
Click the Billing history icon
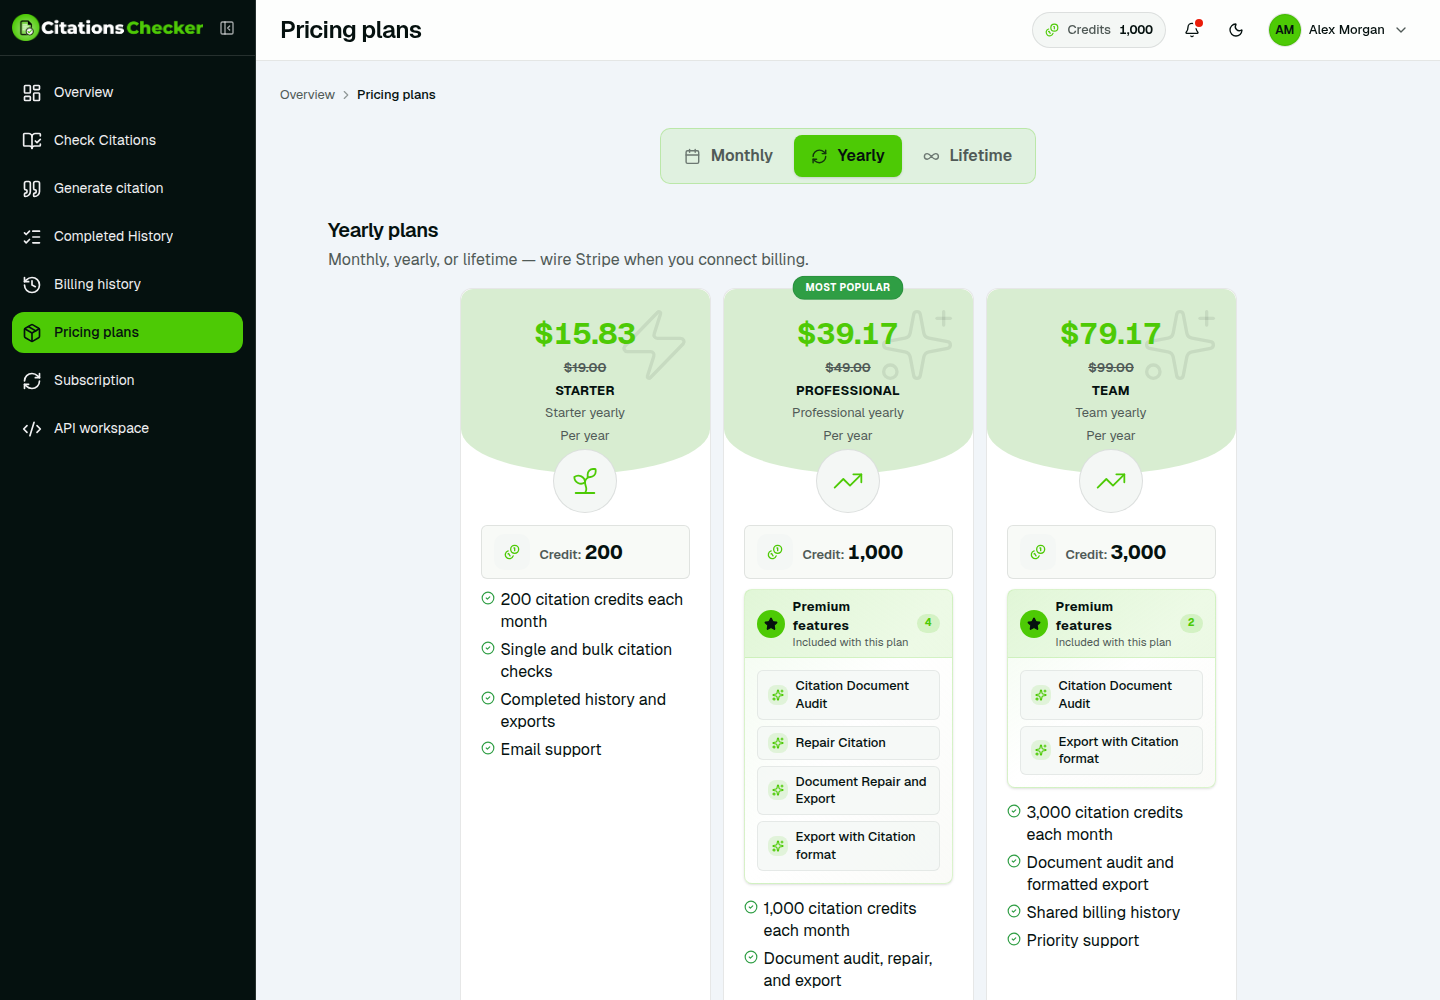click(x=32, y=285)
